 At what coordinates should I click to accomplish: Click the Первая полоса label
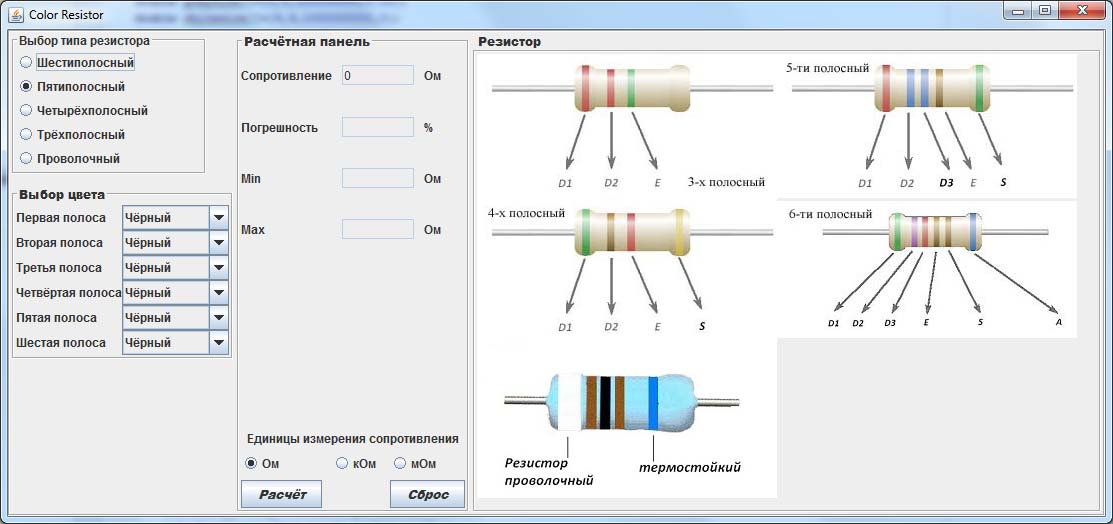[x=61, y=218]
